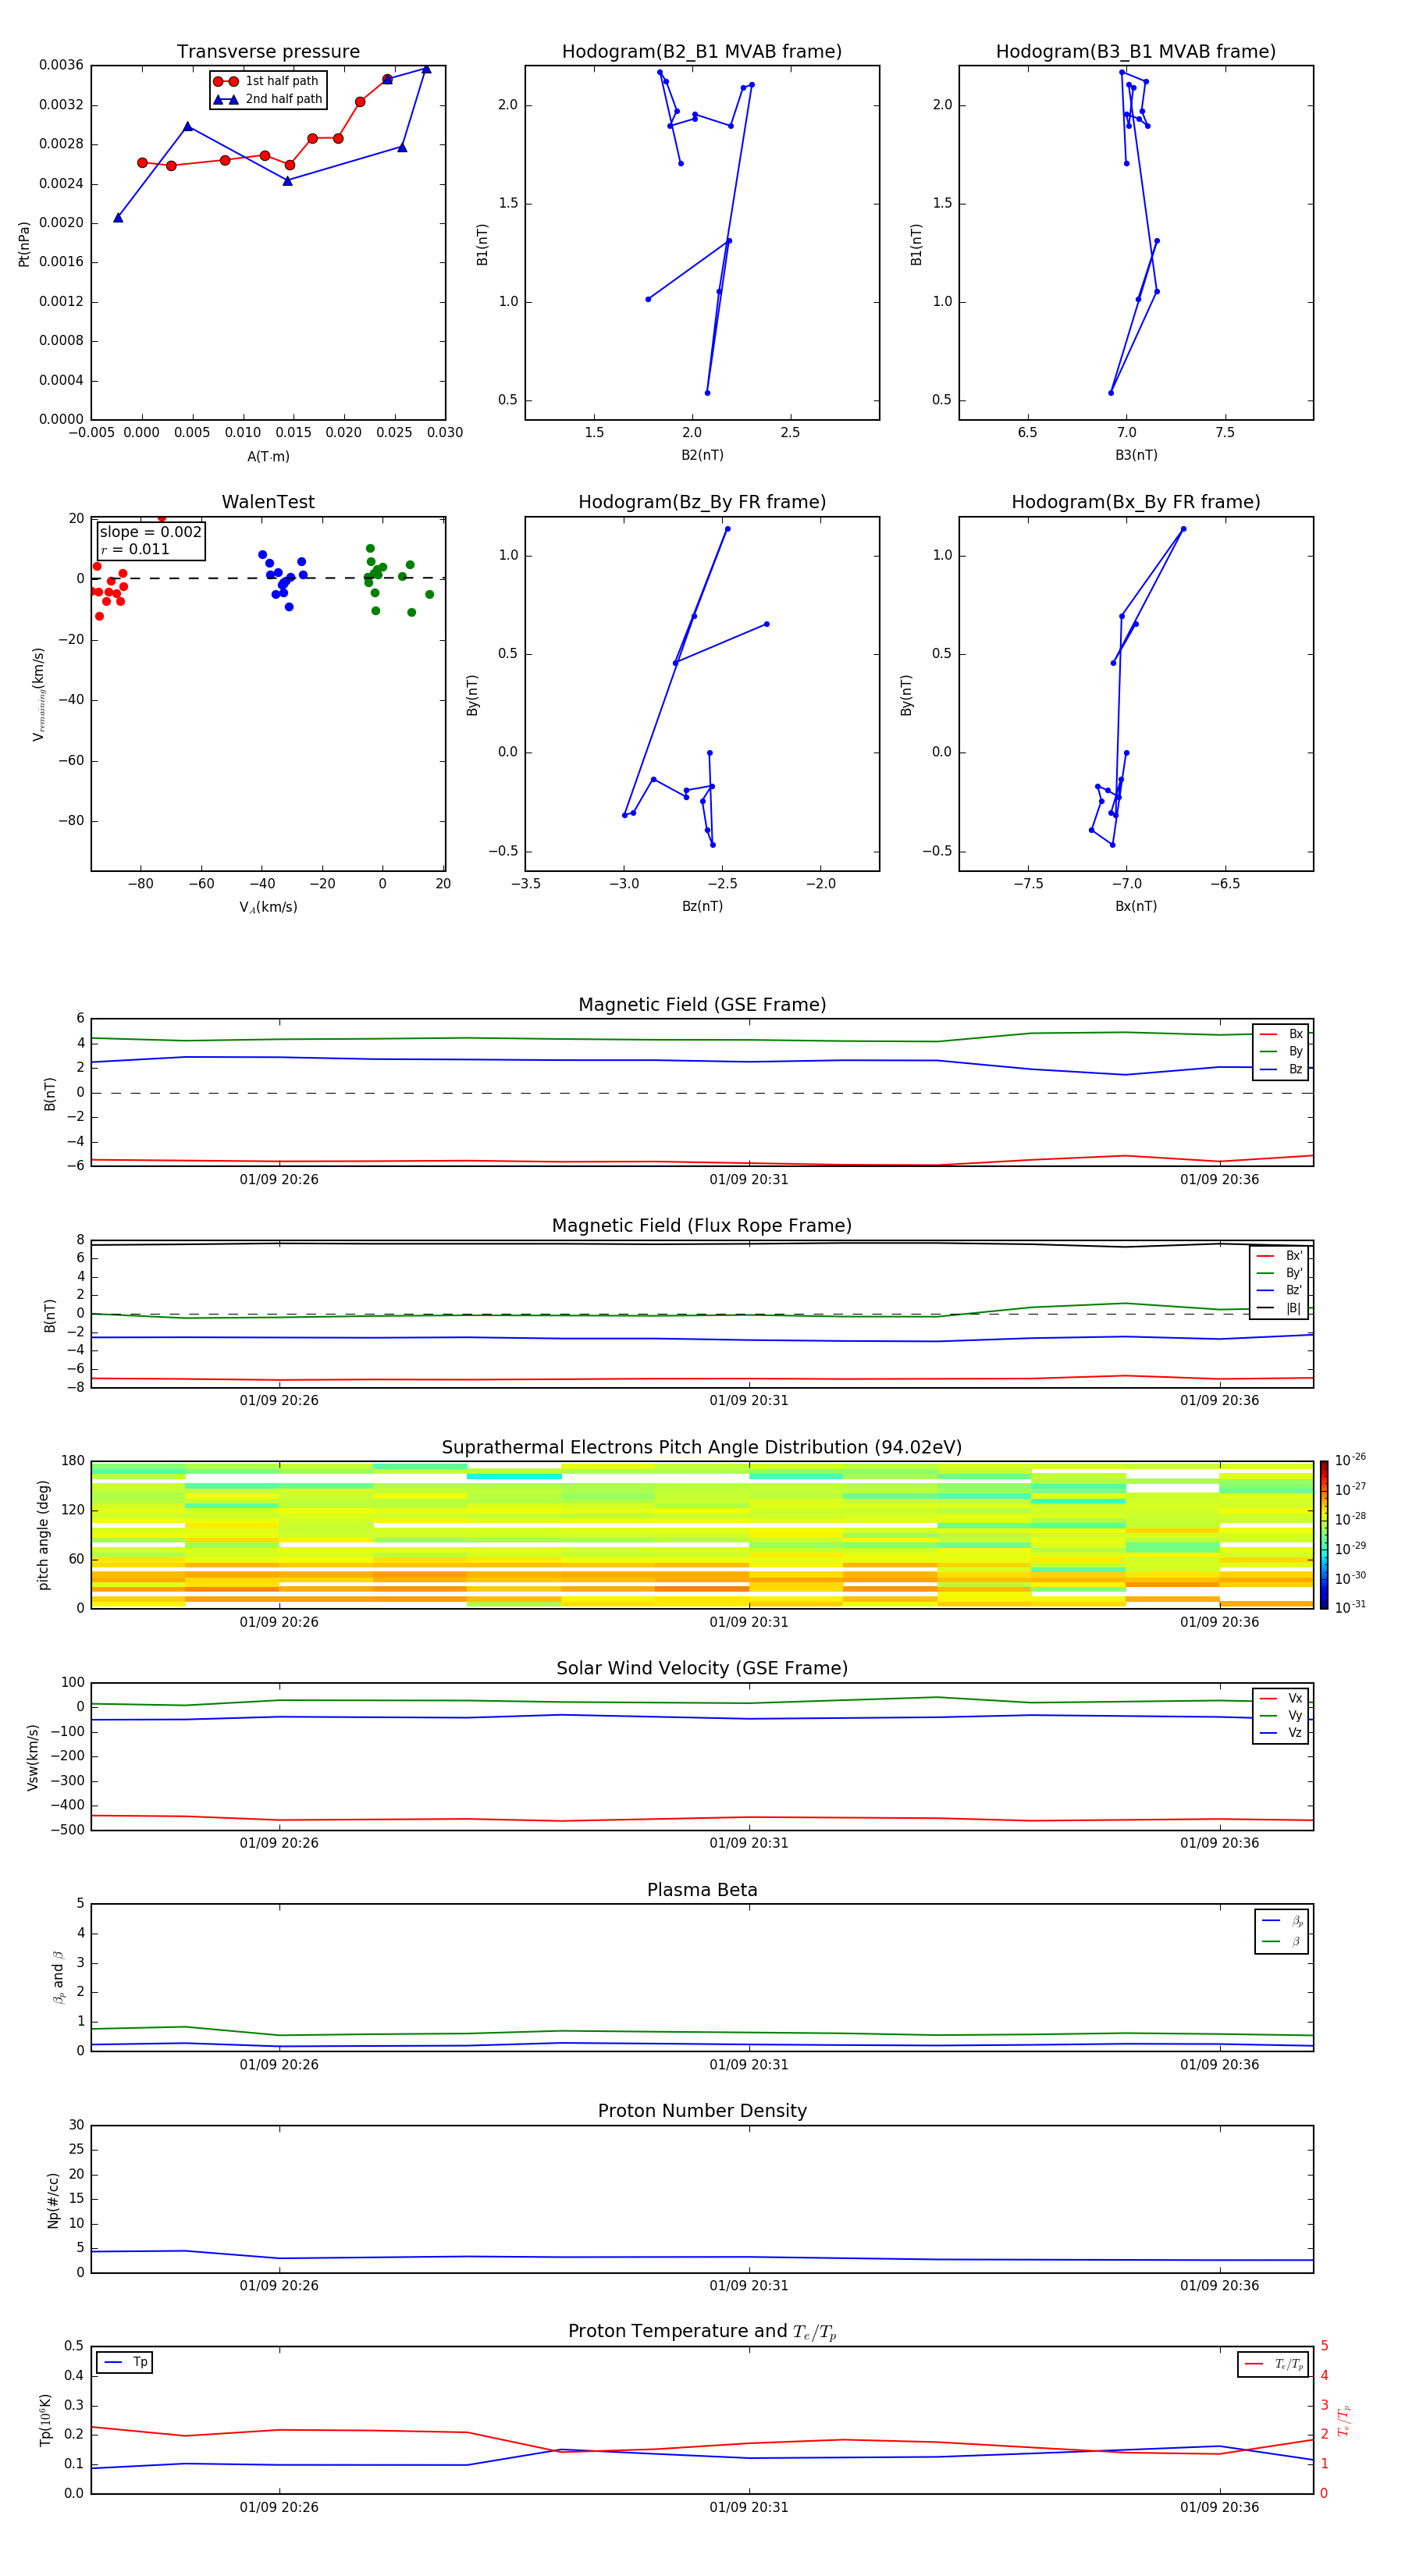
Task: Click the Transverse pressure plot title
Action: [268, 52]
